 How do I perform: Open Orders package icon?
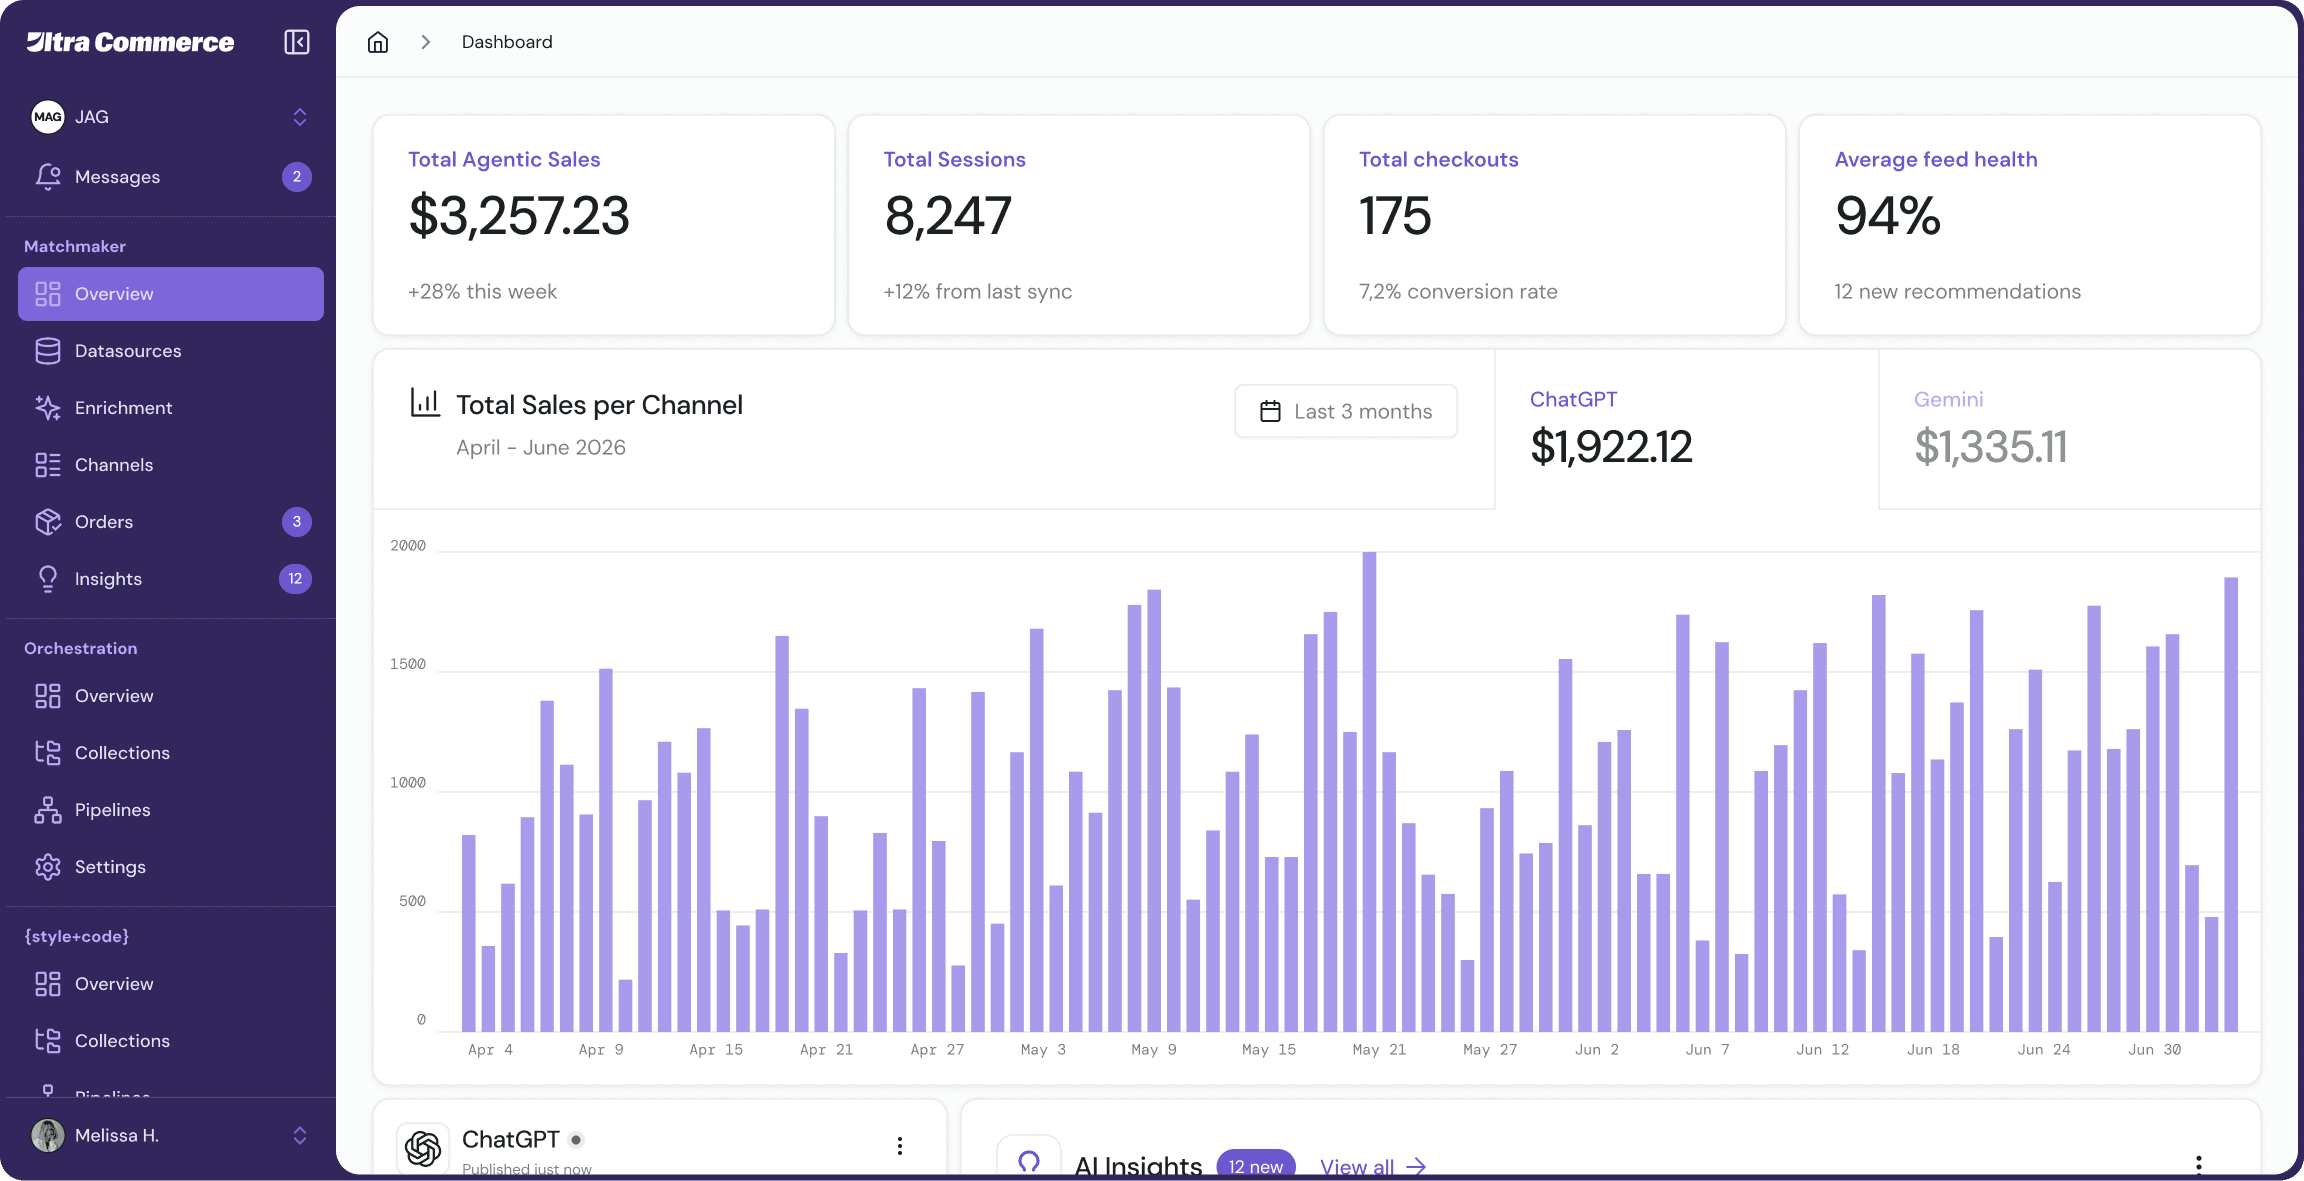pyautogui.click(x=48, y=522)
